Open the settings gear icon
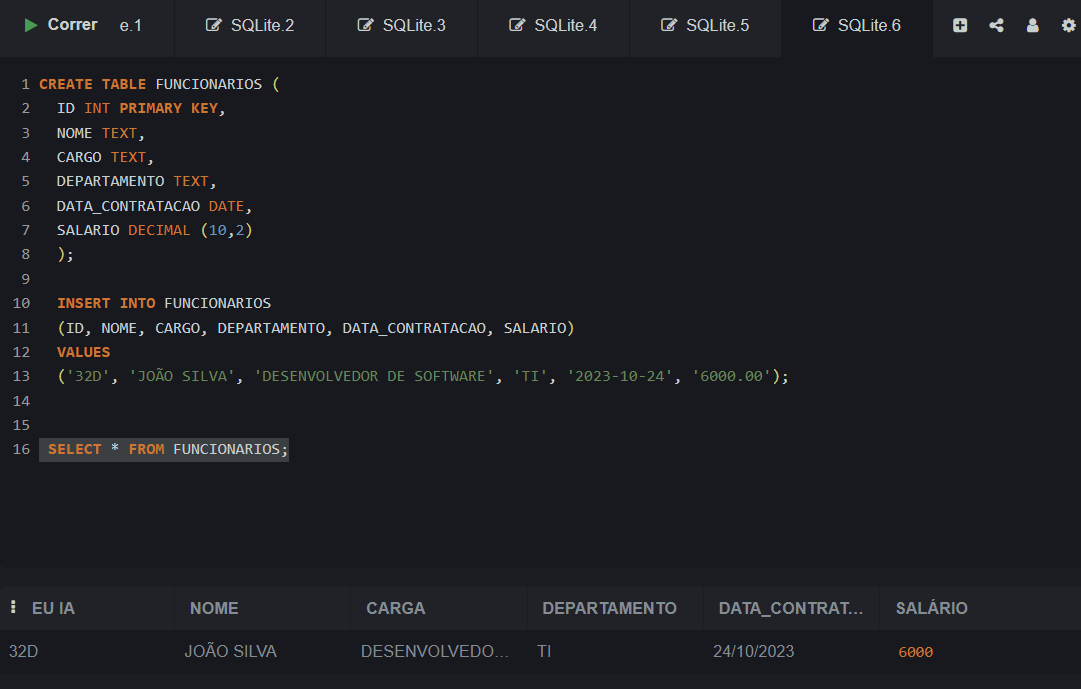 pos(1068,26)
